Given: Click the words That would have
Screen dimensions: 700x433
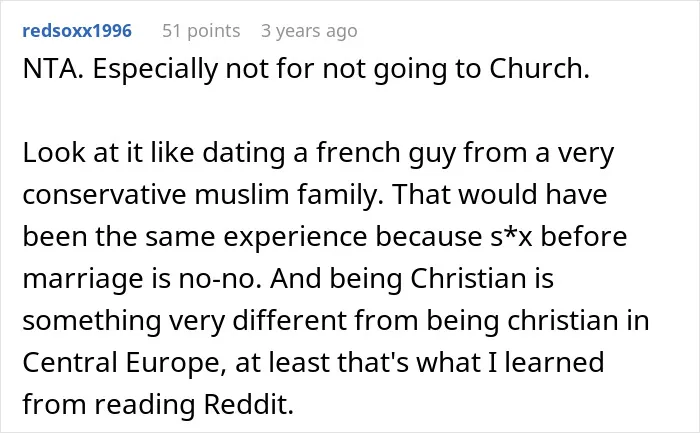Looking at the screenshot, I should tap(500, 195).
